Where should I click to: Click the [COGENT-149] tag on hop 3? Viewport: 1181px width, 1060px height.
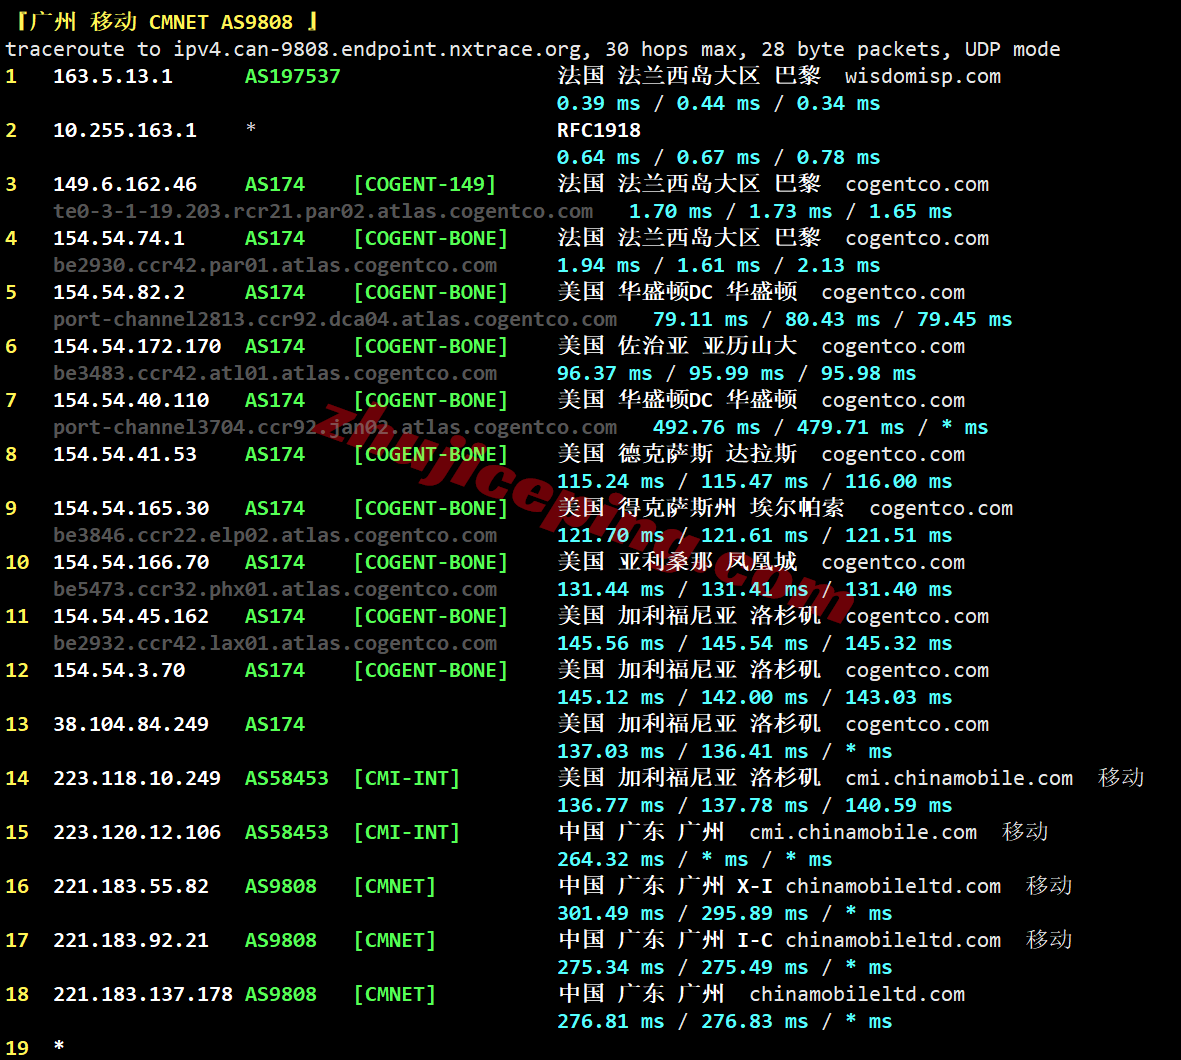pyautogui.click(x=425, y=185)
